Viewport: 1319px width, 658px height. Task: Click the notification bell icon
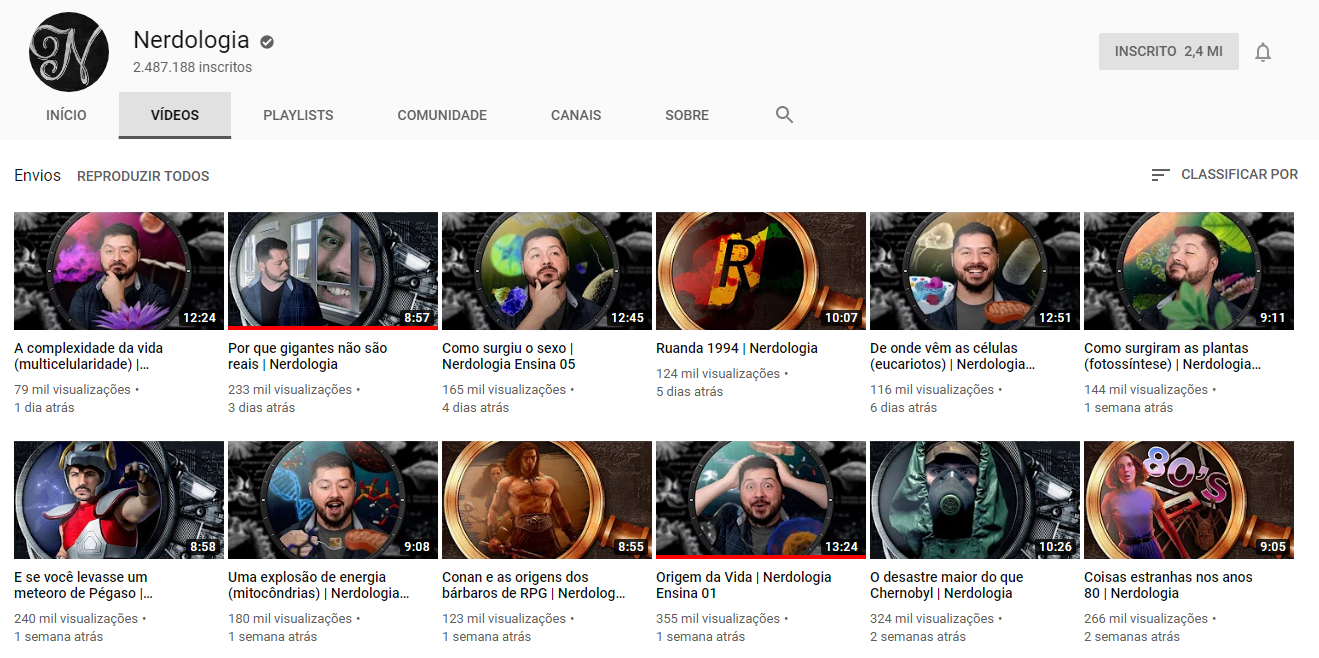pyautogui.click(x=1263, y=52)
